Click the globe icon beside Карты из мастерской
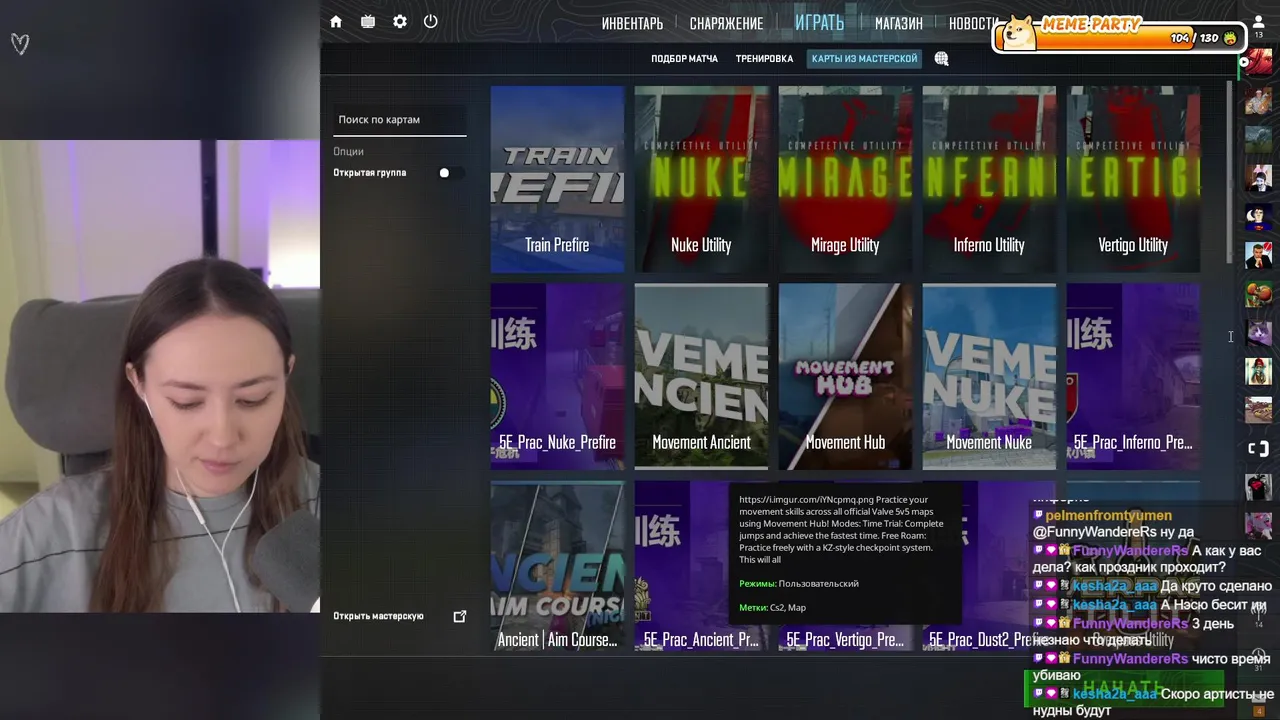 point(941,59)
